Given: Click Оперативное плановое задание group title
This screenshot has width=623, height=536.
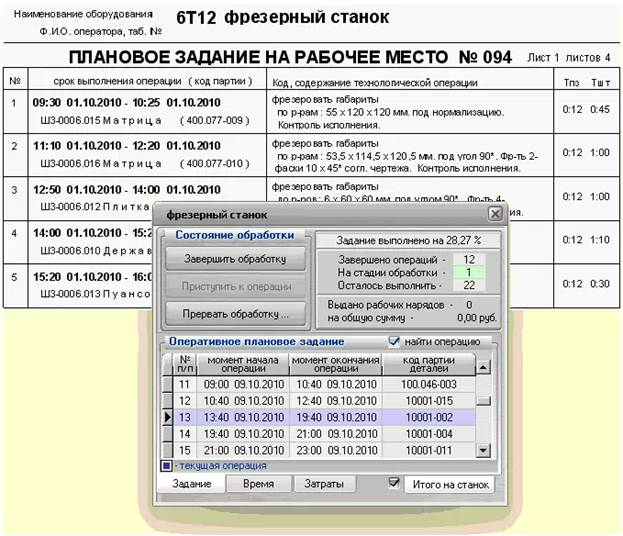Looking at the screenshot, I should click(256, 341).
